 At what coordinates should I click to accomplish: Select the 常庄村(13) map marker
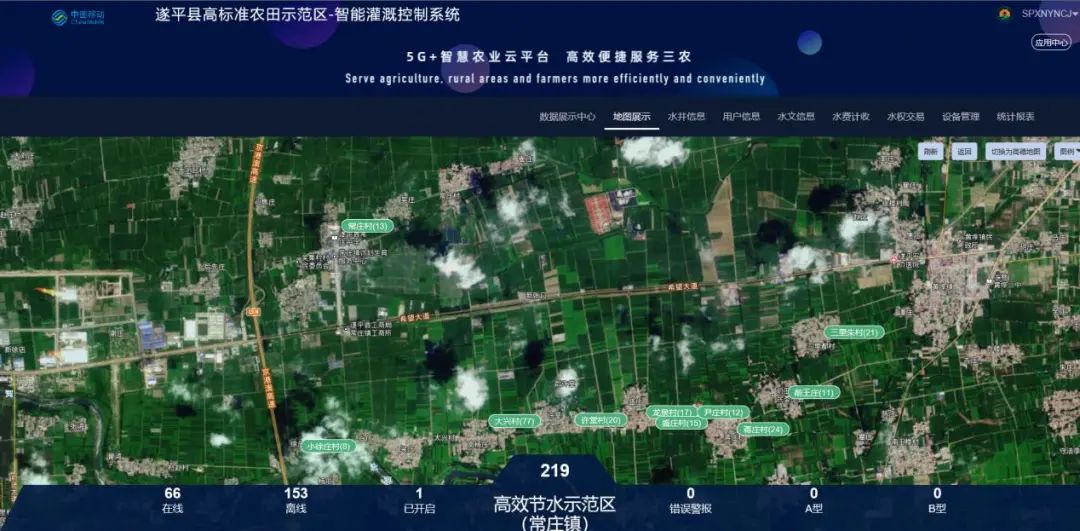coord(366,226)
